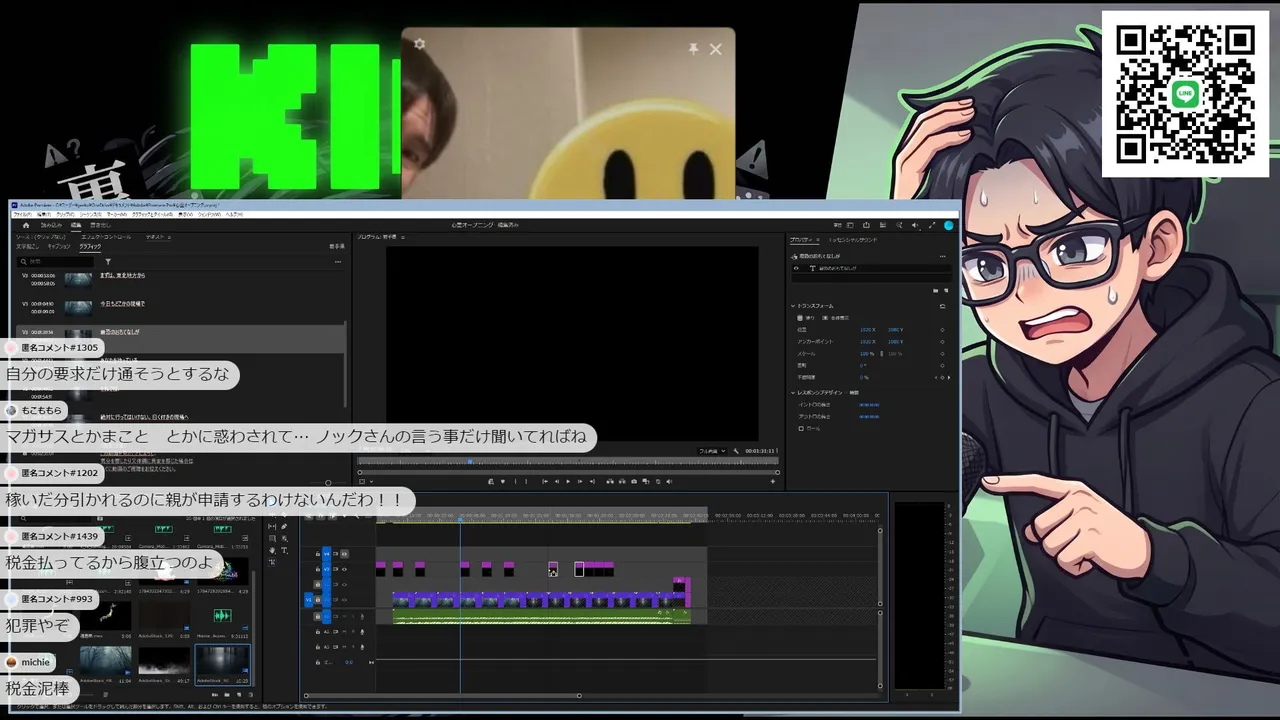Image resolution: width=1280 pixels, height=720 pixels.
Task: Click the filter icon in Graphics tab
Action: click(108, 262)
